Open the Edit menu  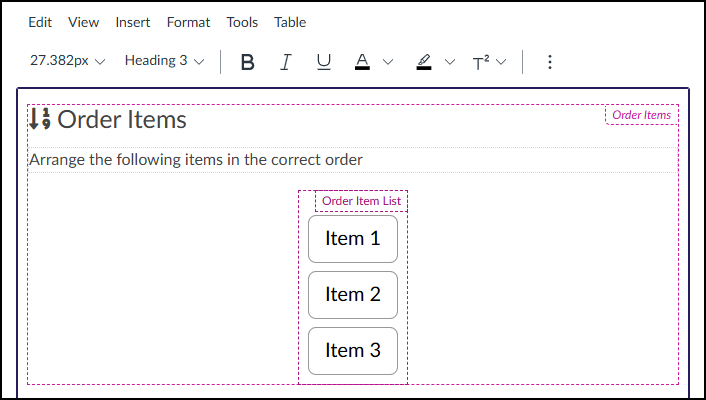tap(40, 22)
